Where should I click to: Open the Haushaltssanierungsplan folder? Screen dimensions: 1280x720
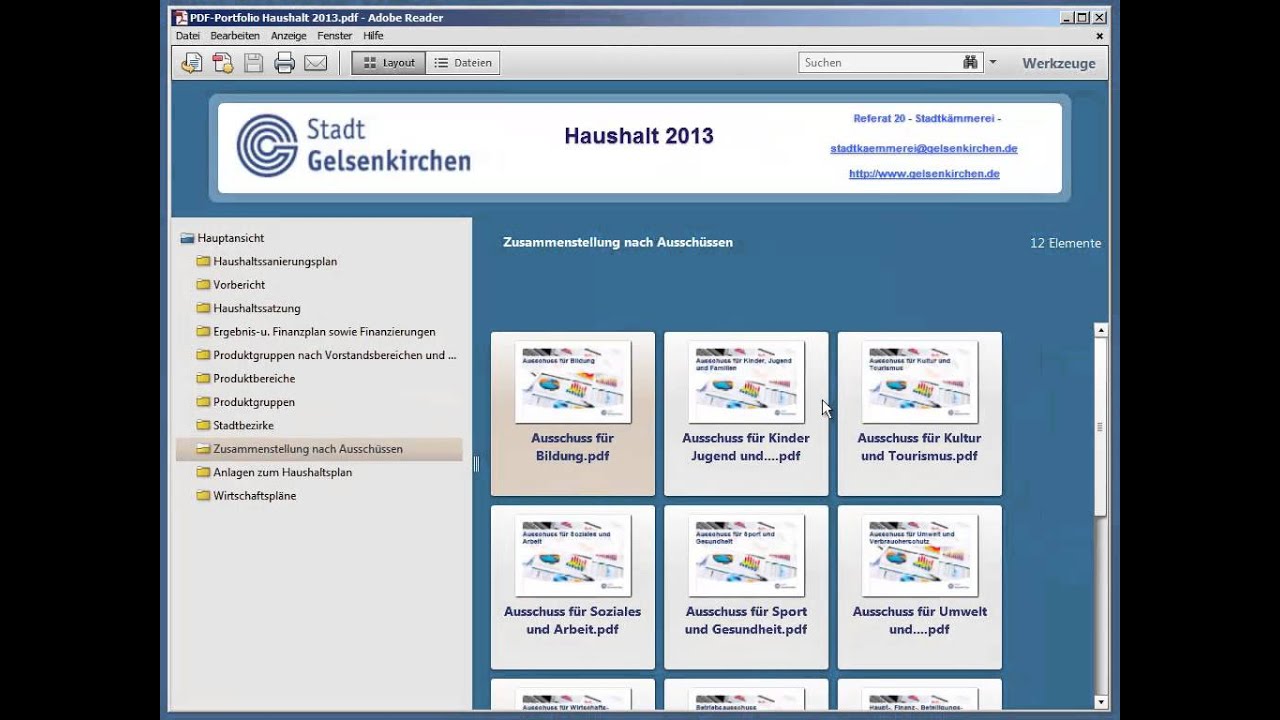point(275,261)
